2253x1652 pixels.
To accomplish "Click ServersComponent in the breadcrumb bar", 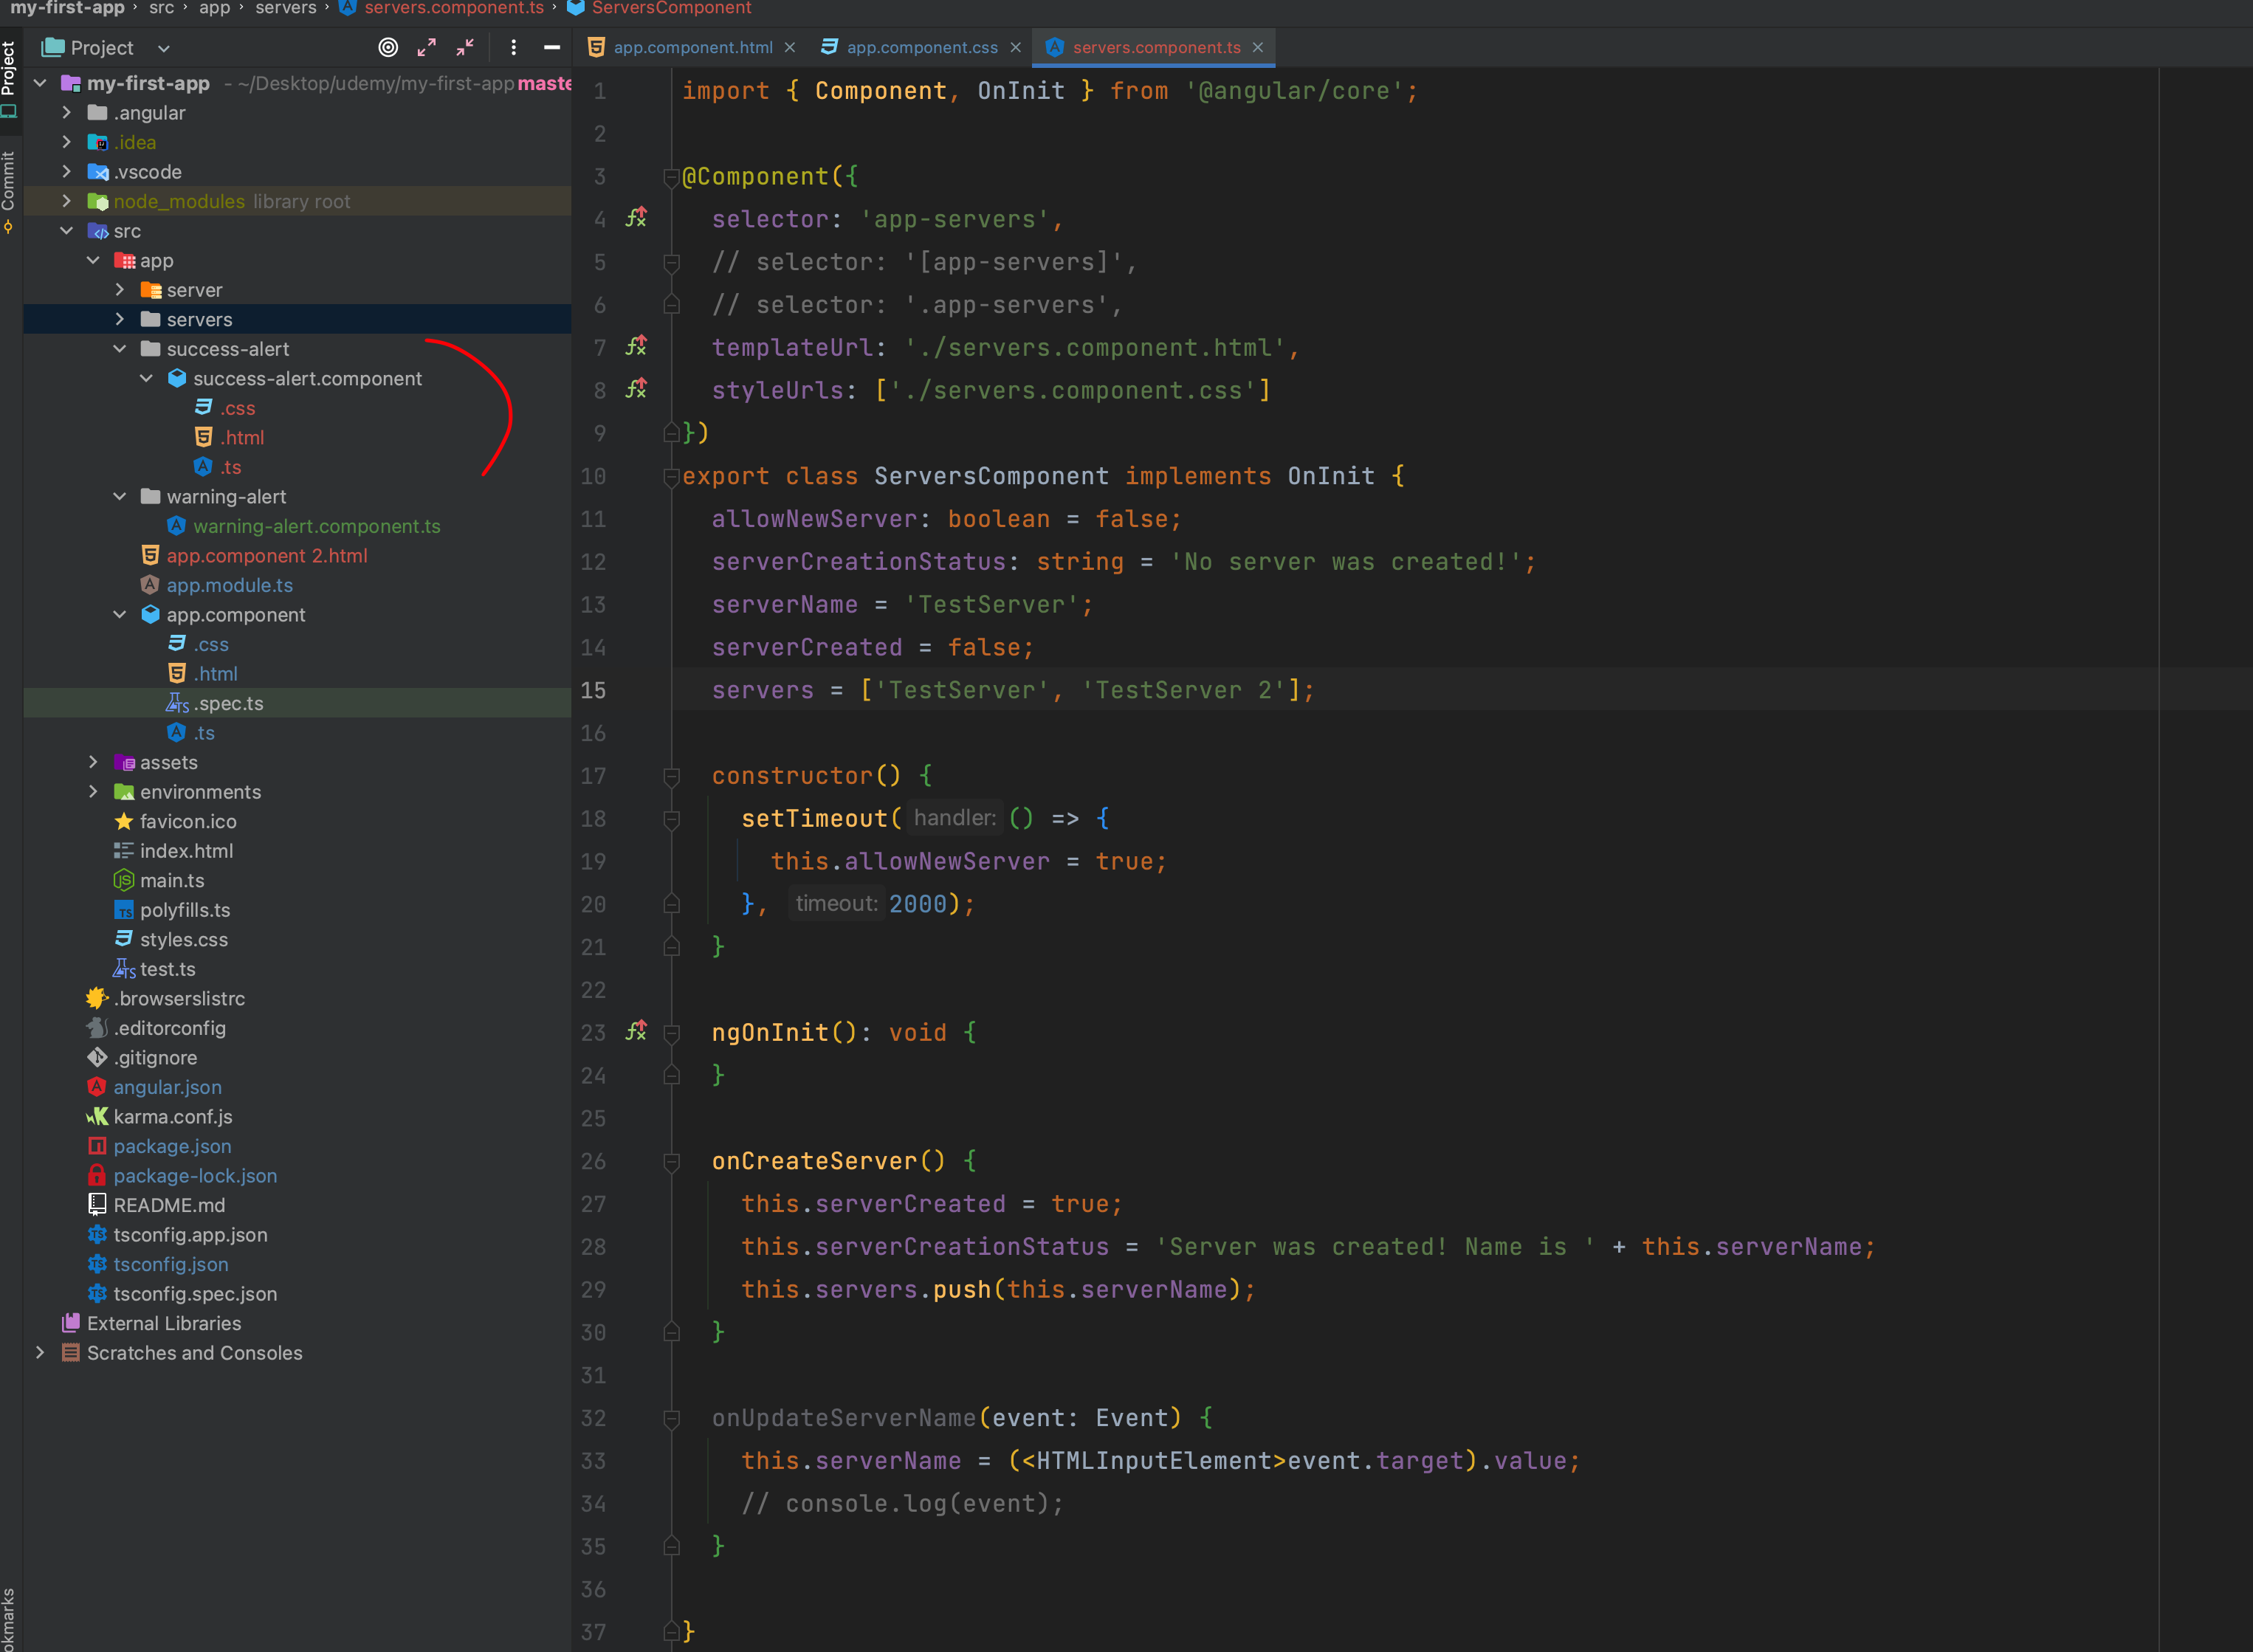I will tap(671, 8).
